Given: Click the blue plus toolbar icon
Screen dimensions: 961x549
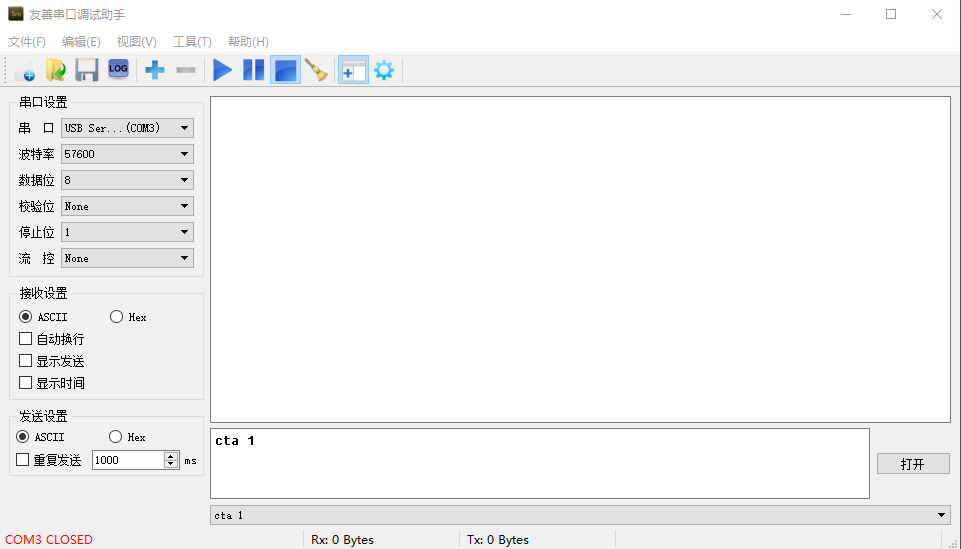Looking at the screenshot, I should pyautogui.click(x=155, y=70).
